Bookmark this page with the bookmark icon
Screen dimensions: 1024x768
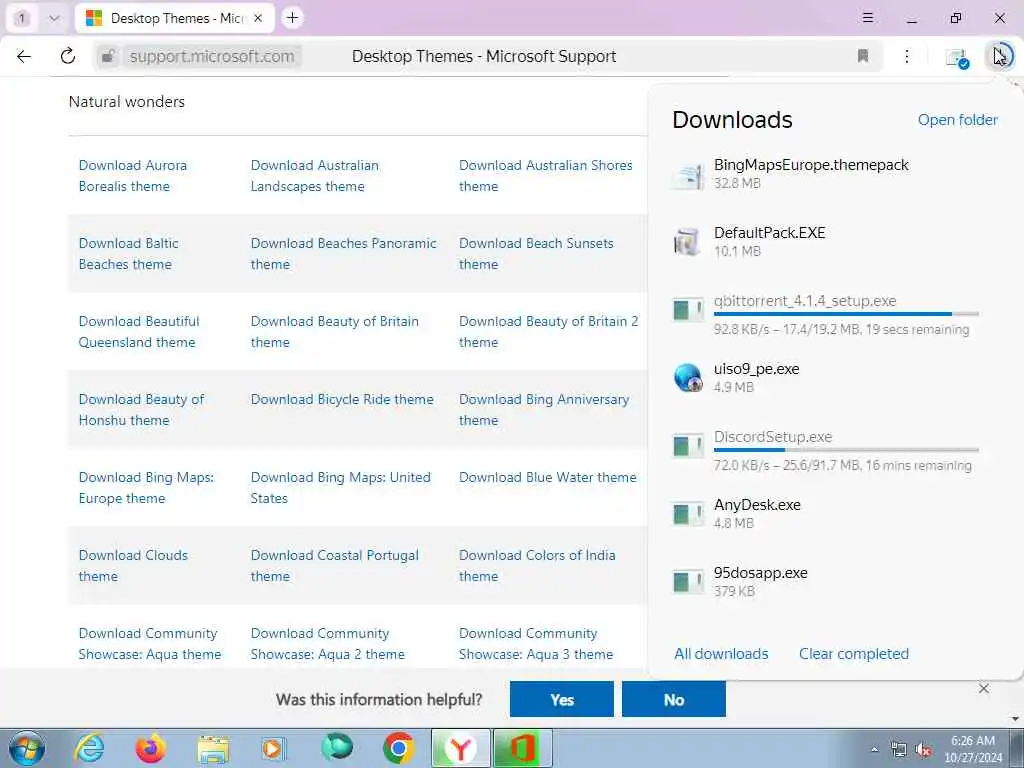coord(863,56)
